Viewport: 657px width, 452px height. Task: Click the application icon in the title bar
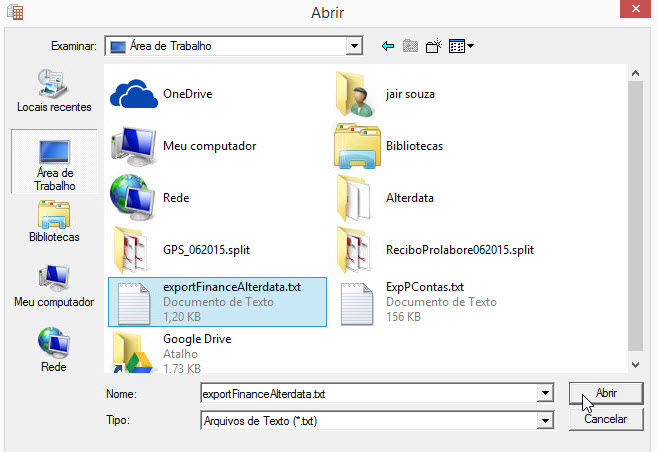[x=15, y=12]
